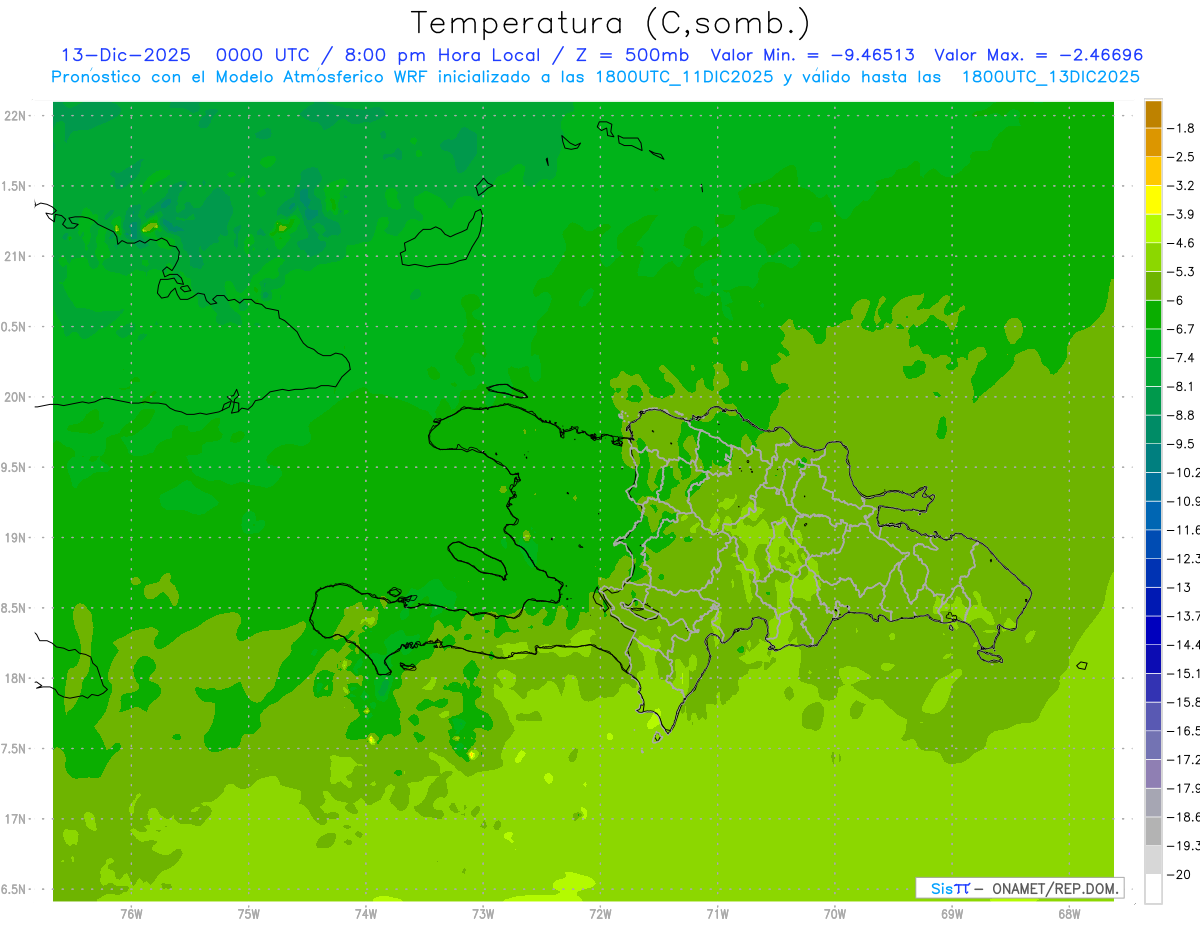Click the "-8.1" colorbar value
The image size is (1200, 927).
(1181, 387)
